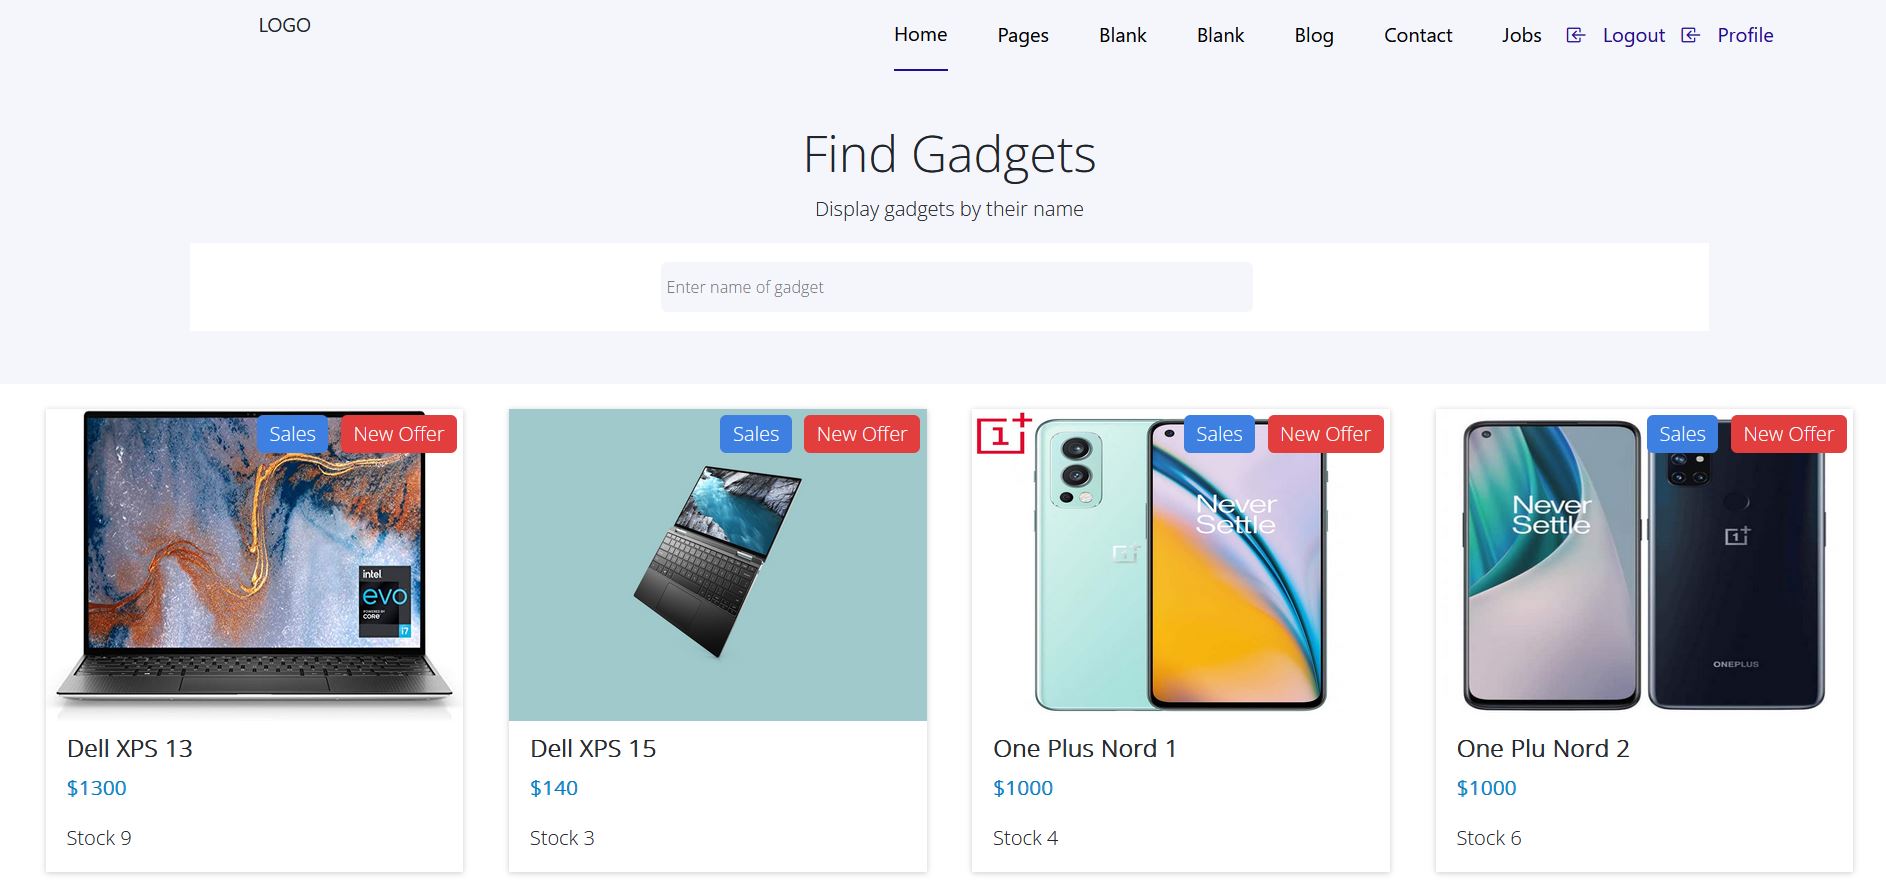Image resolution: width=1886 pixels, height=888 pixels.
Task: Open the Profile link
Action: [1745, 36]
